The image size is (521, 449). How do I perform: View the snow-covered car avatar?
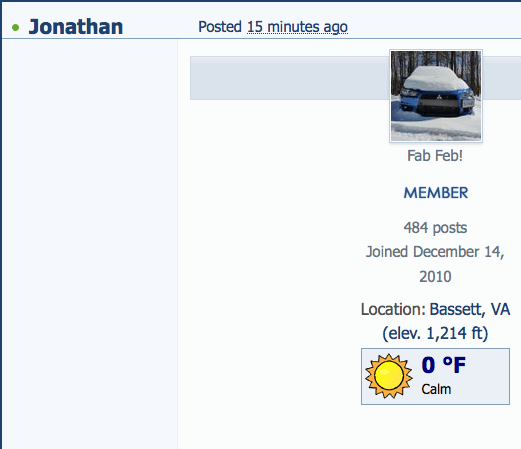pos(436,96)
